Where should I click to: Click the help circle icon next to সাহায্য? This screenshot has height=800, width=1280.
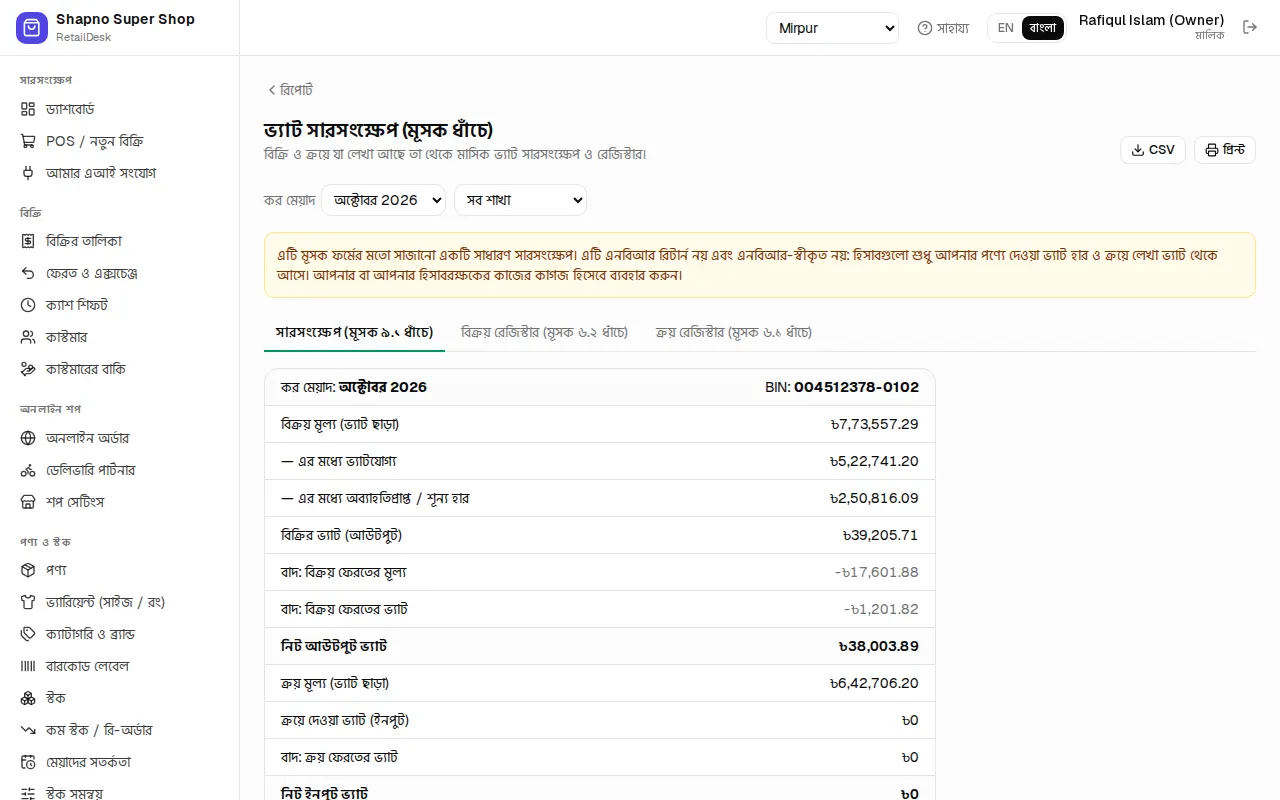point(925,28)
